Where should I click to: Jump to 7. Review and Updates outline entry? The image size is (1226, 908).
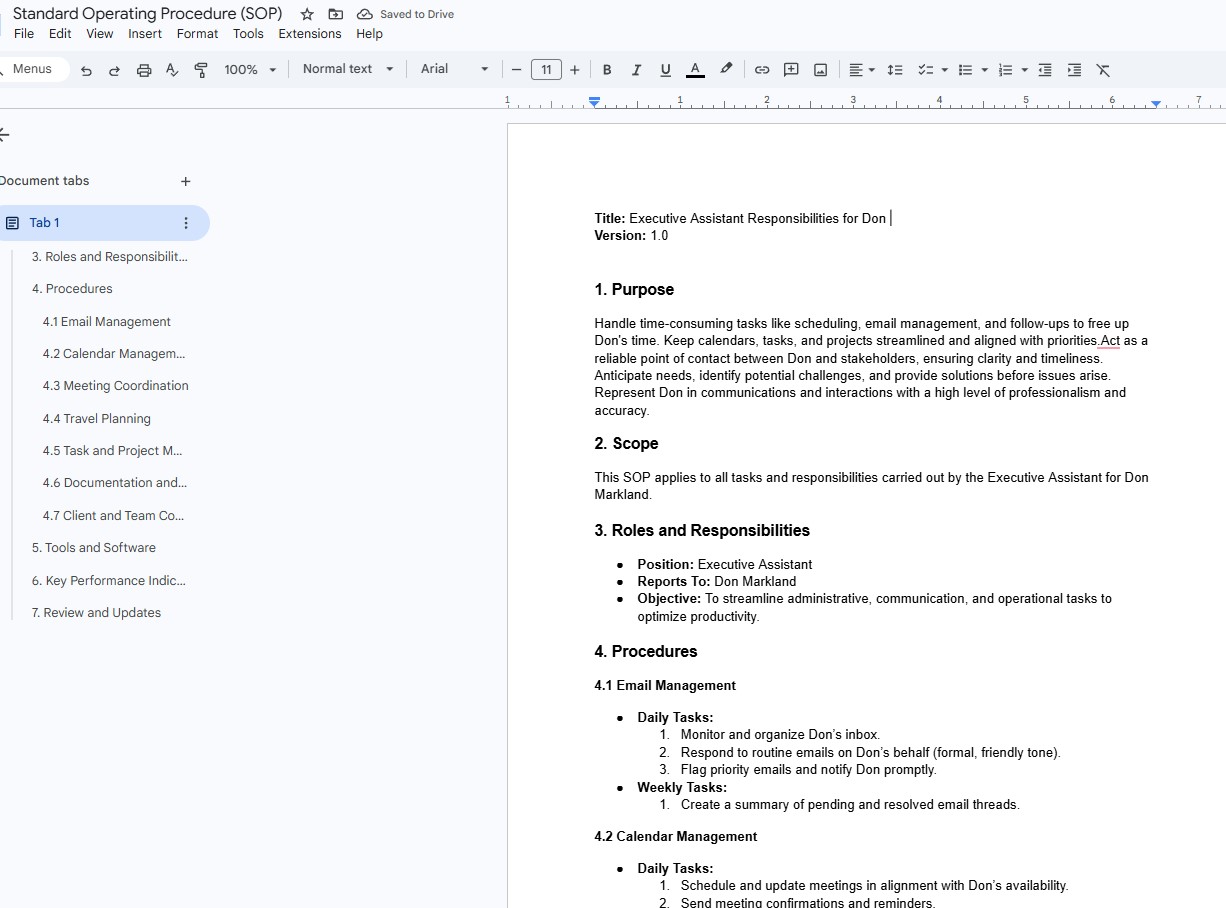(96, 613)
